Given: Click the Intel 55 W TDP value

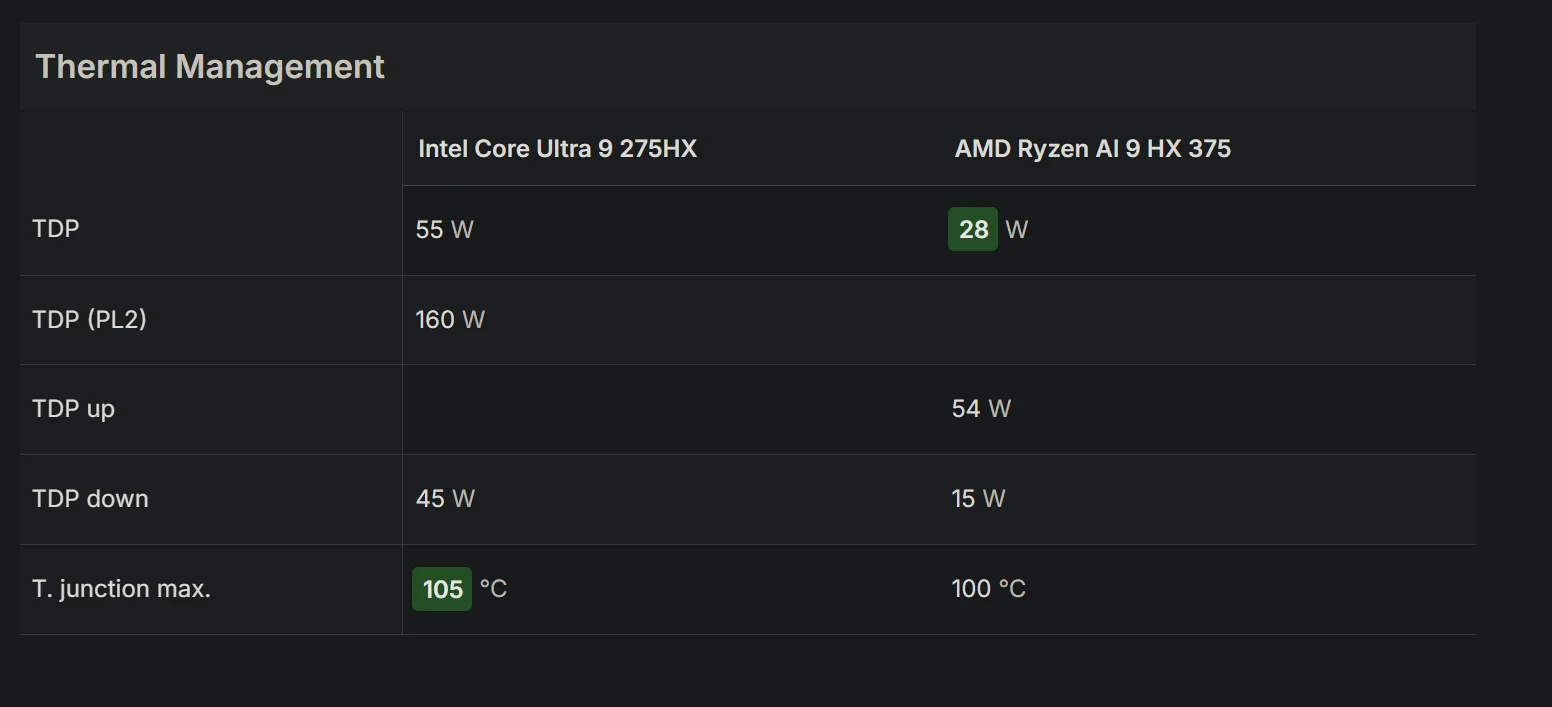Looking at the screenshot, I should pyautogui.click(x=444, y=230).
